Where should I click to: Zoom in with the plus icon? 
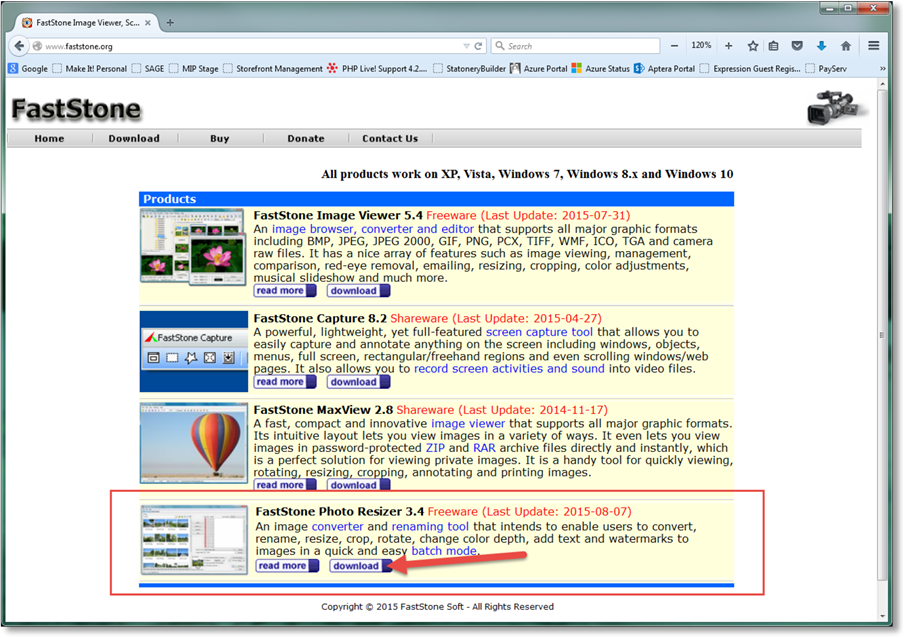pyautogui.click(x=729, y=46)
